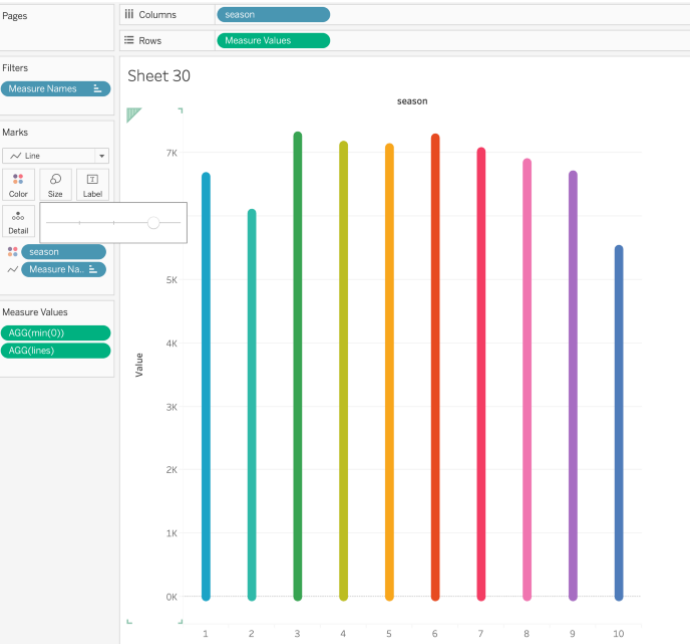Select season pill on Columns shelf
This screenshot has width=690, height=644.
click(x=273, y=15)
